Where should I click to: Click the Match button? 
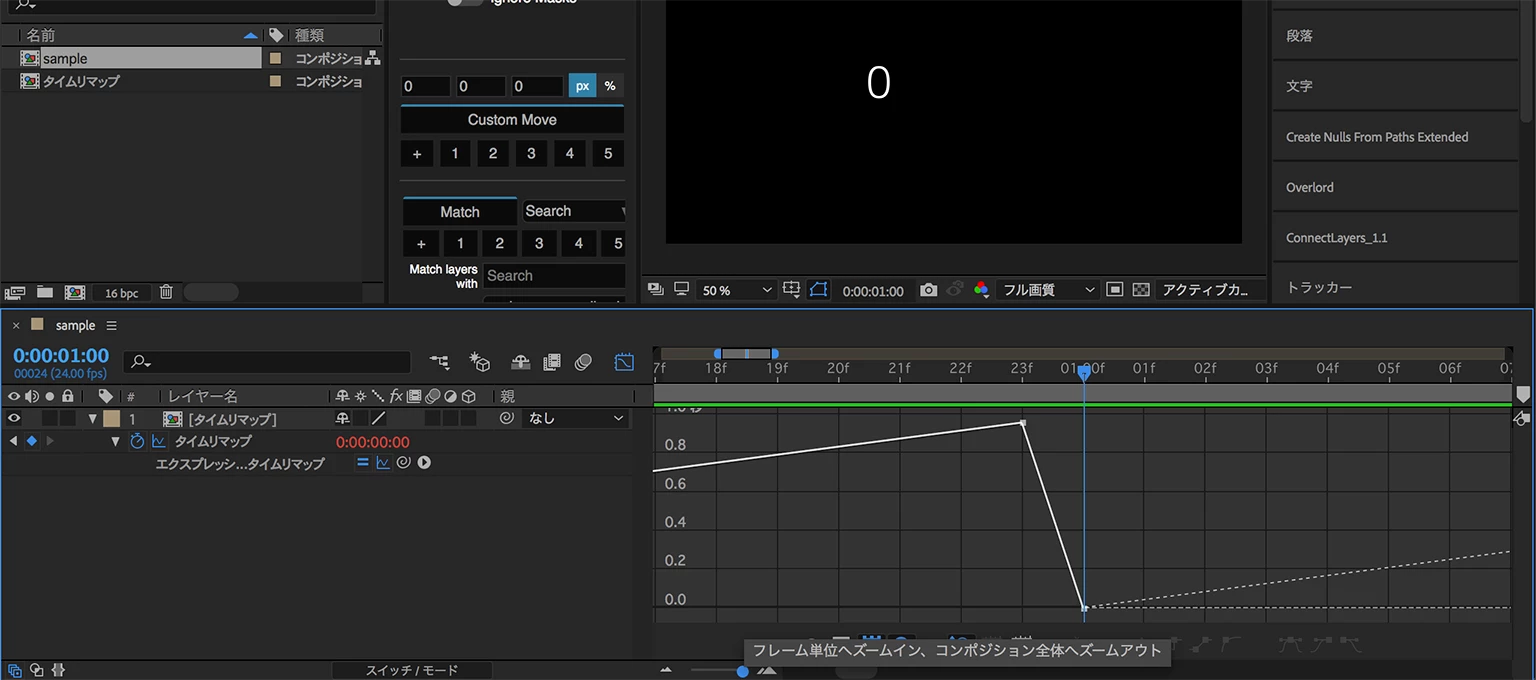pos(460,211)
